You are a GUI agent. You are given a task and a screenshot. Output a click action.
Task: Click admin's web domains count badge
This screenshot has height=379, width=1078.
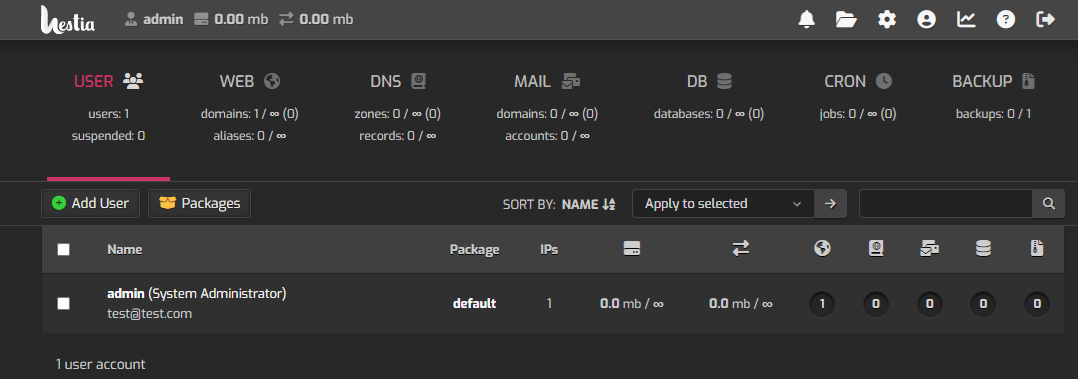(821, 303)
